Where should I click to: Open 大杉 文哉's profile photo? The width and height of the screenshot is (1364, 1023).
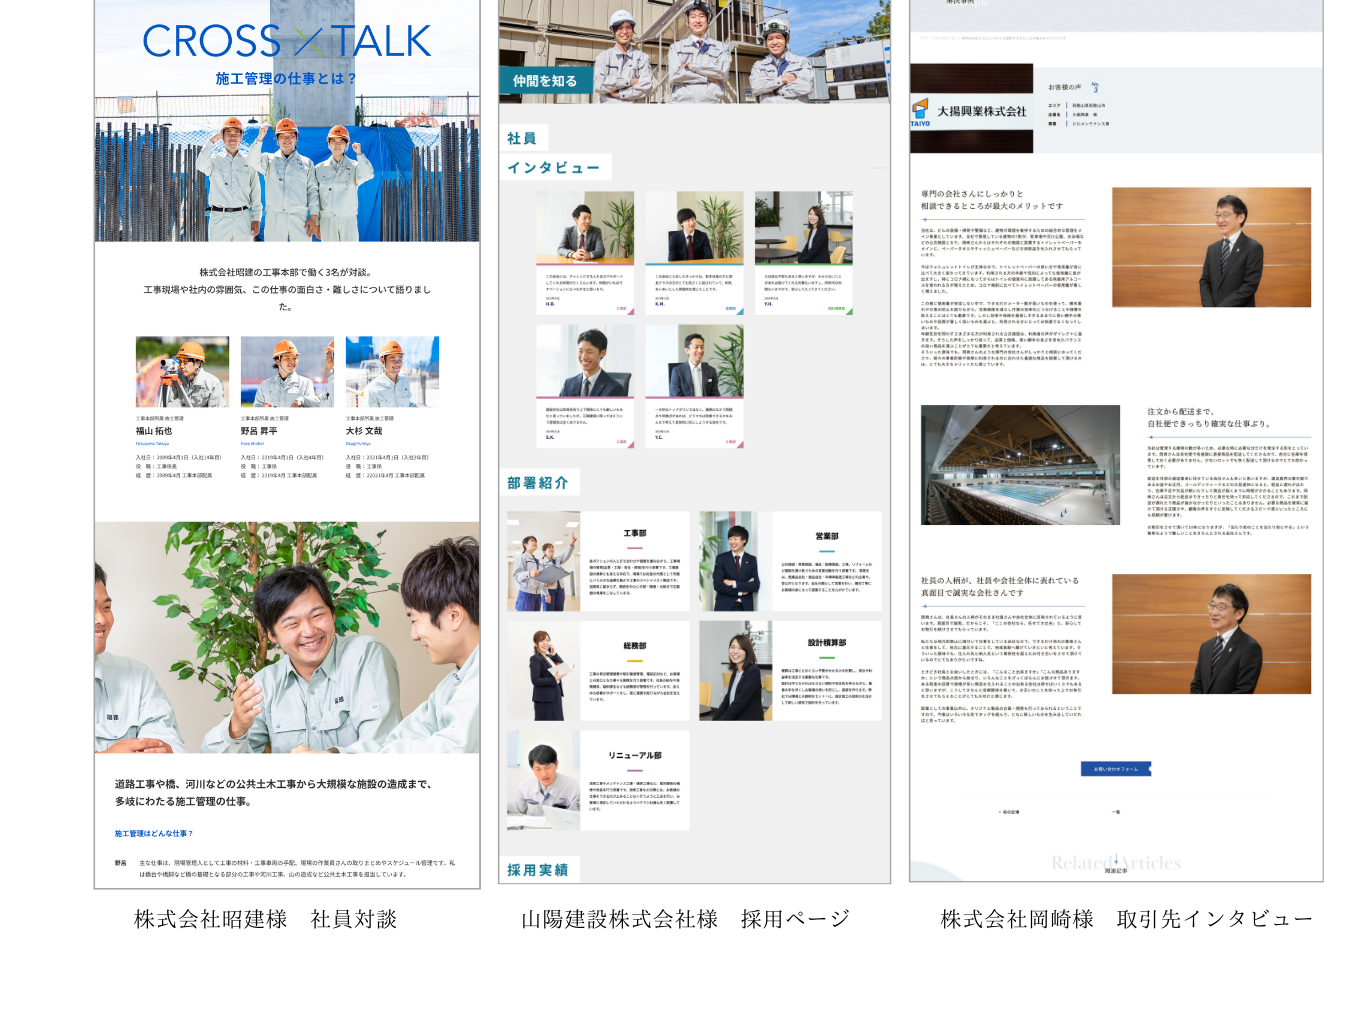[x=392, y=372]
